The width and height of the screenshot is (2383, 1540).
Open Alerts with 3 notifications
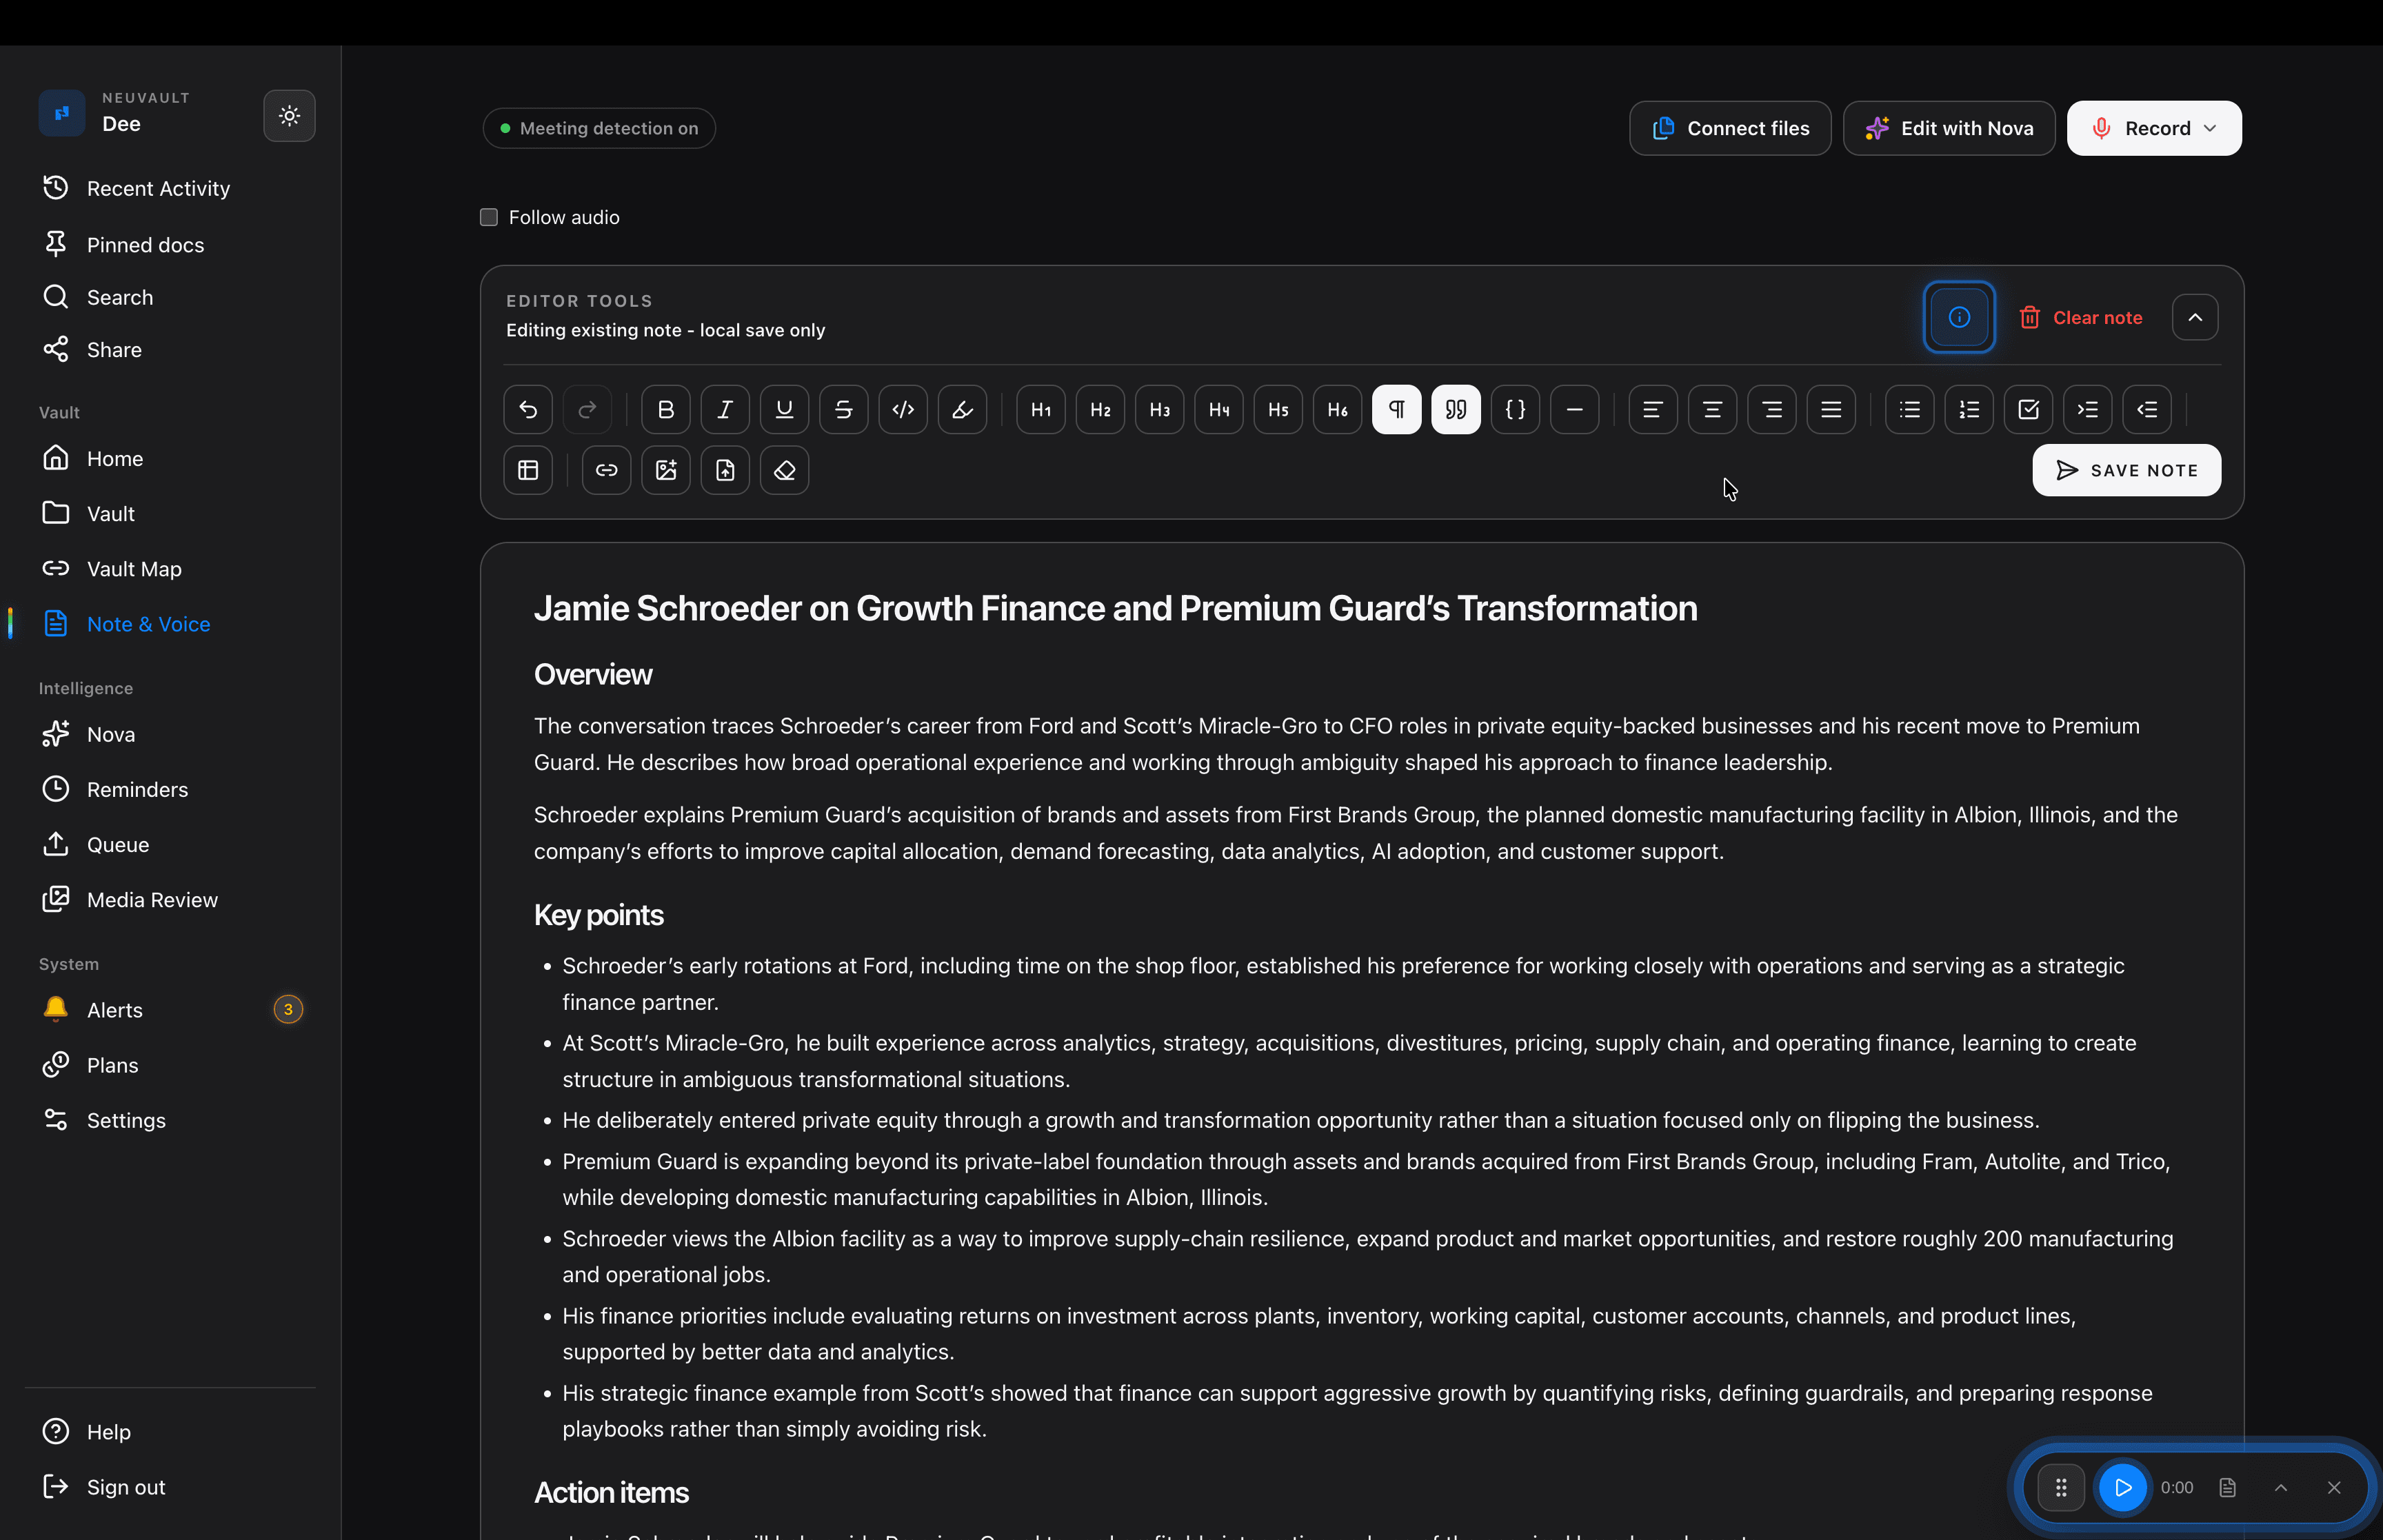click(170, 1010)
